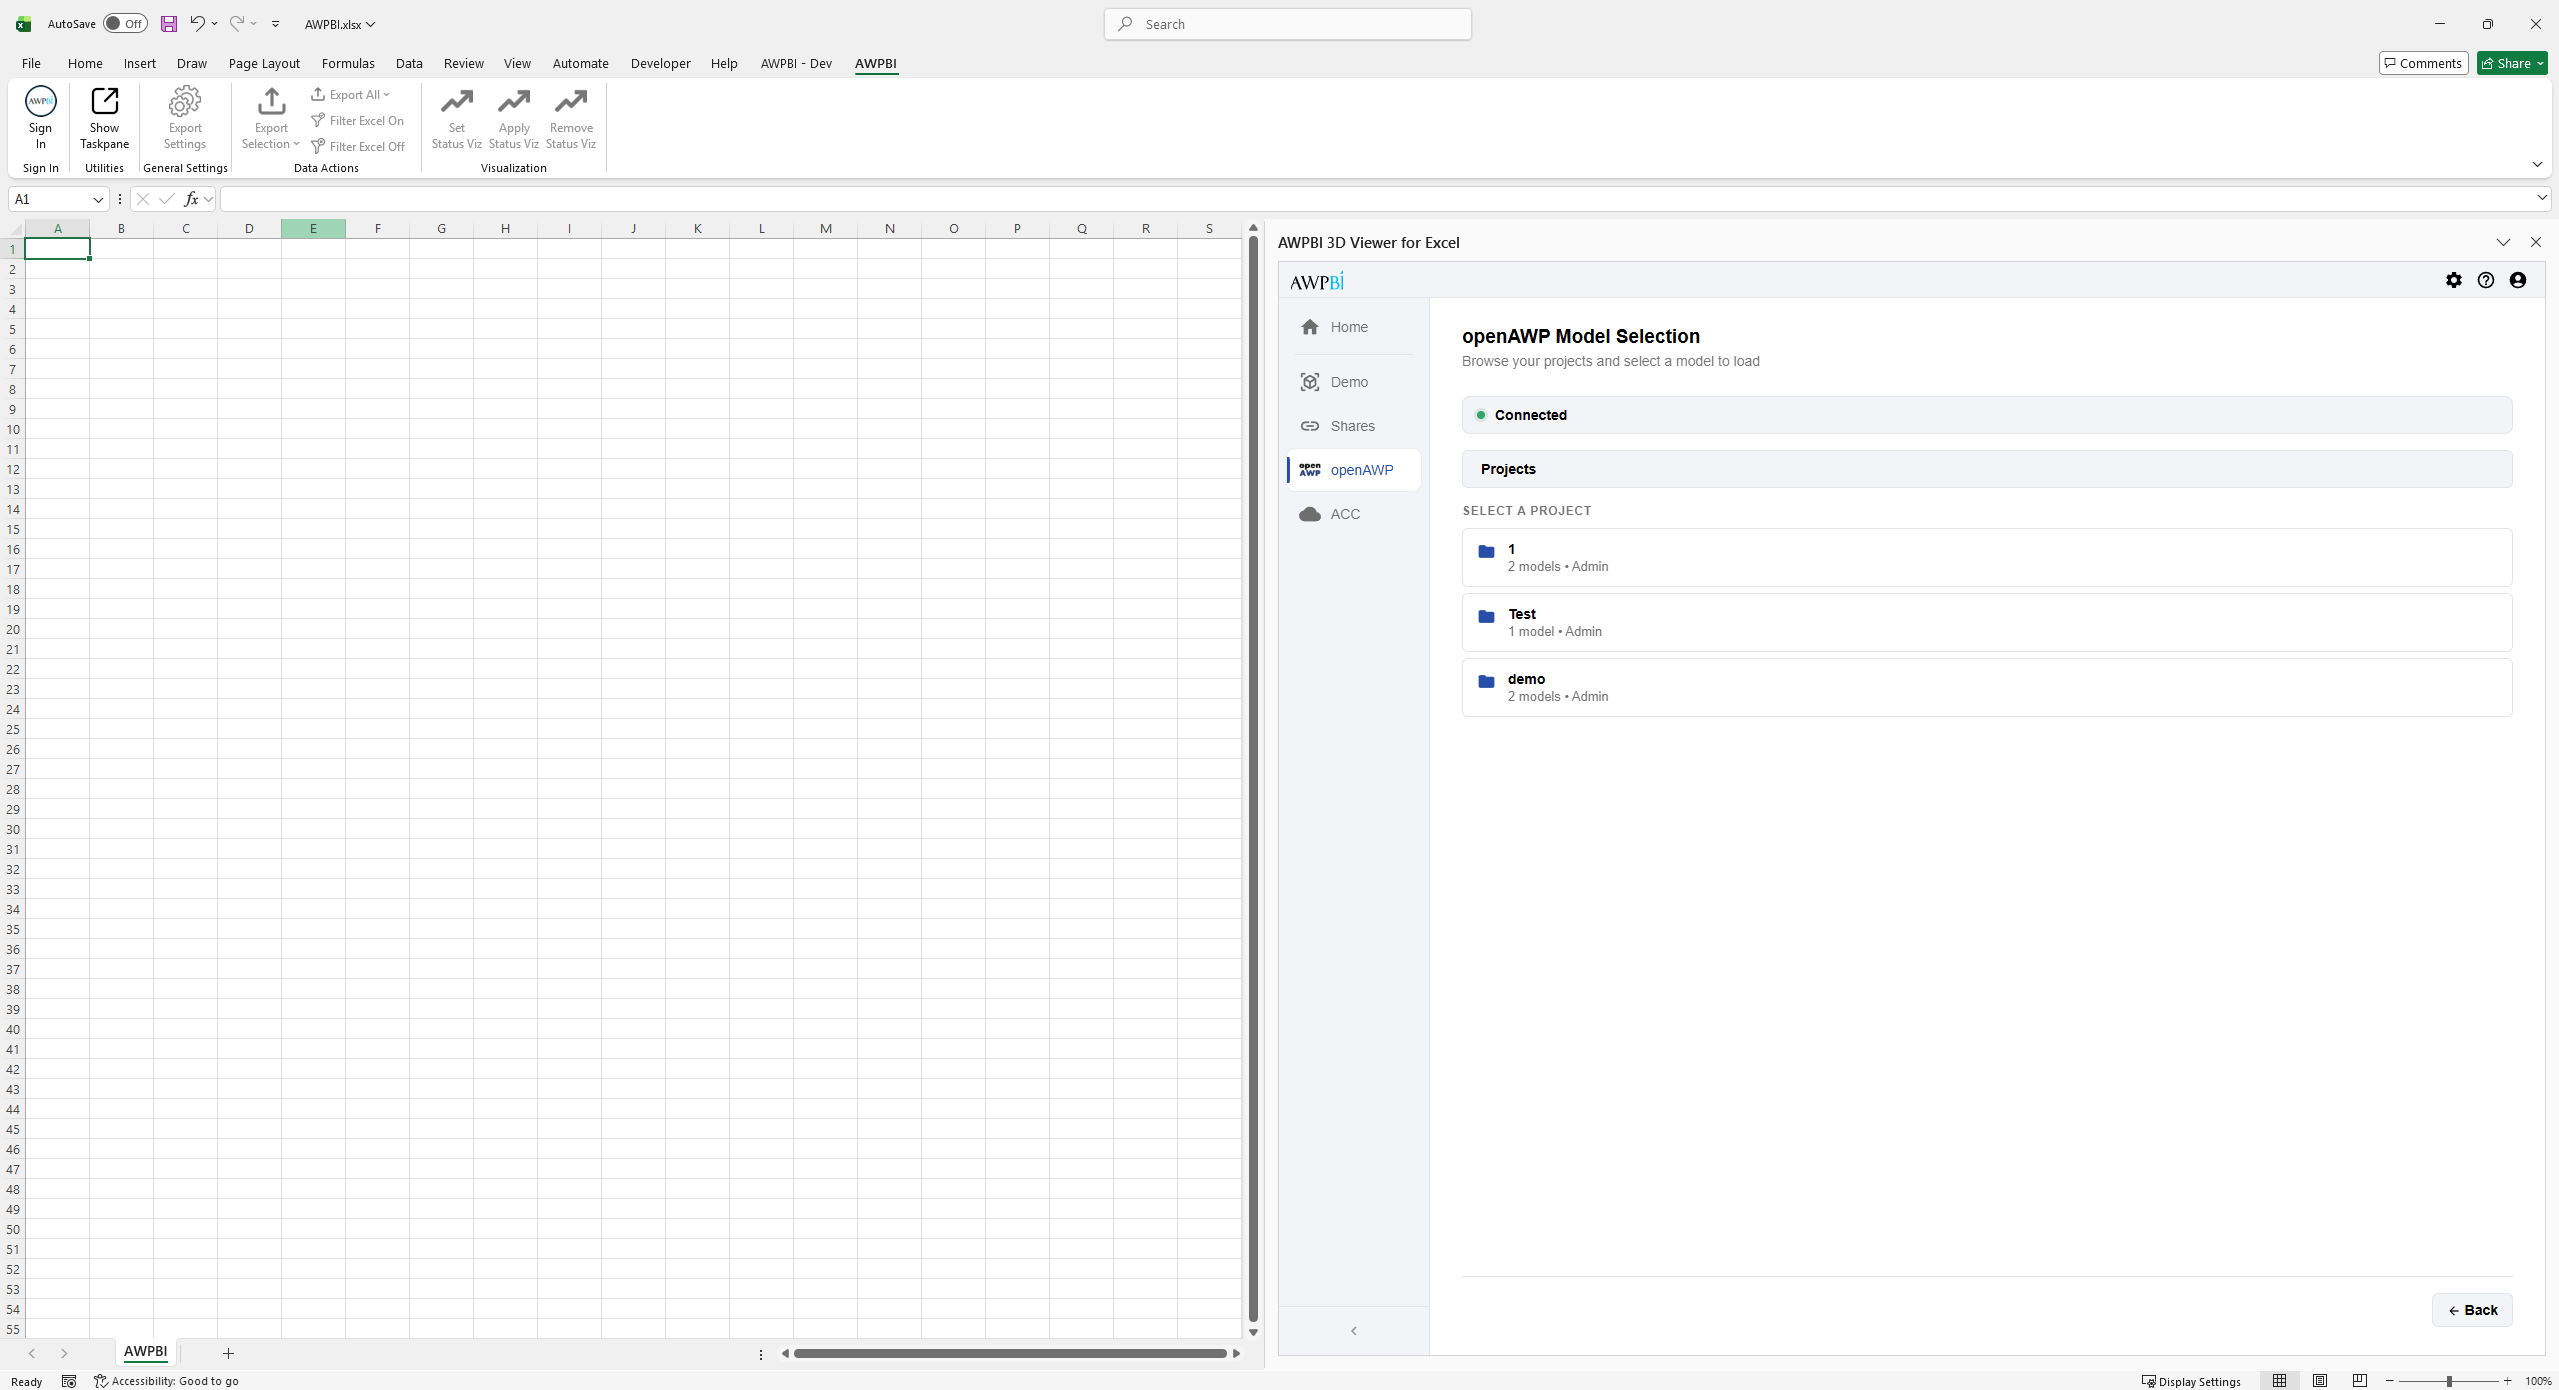The image size is (2559, 1390).
Task: Open ACC cloud section in sidebar
Action: [1353, 514]
